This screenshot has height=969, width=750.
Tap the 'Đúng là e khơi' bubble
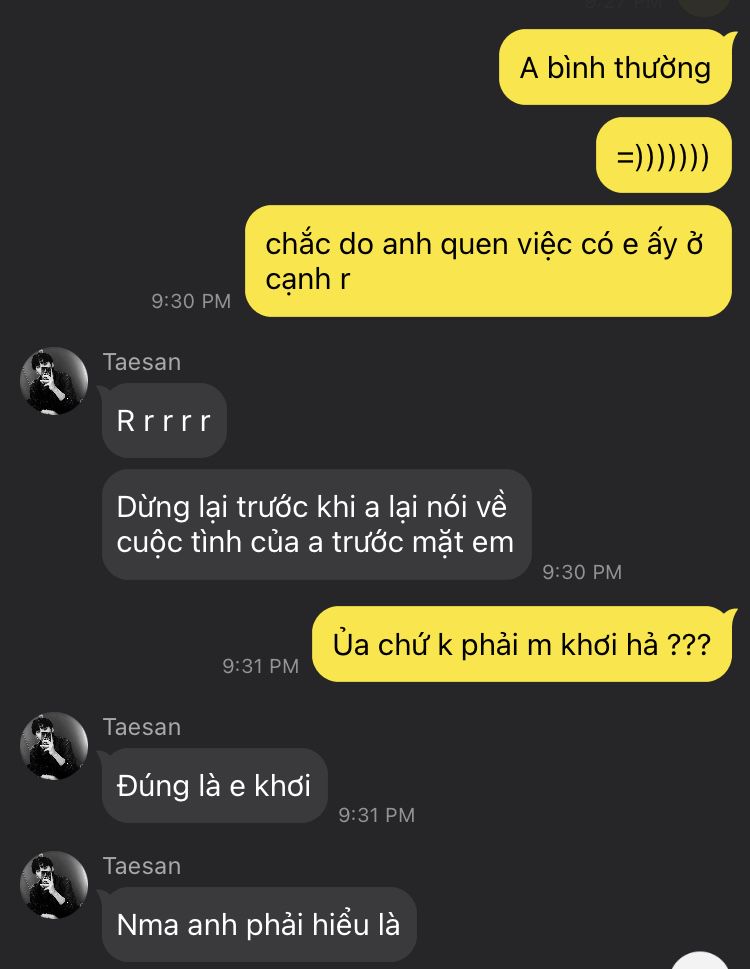pos(214,785)
